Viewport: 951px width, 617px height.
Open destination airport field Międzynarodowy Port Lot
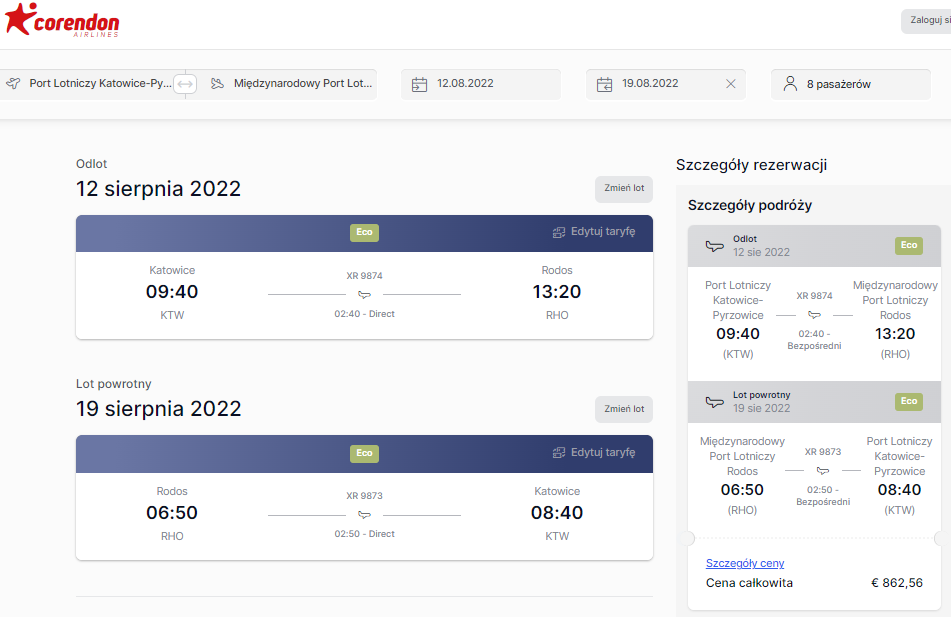click(291, 84)
